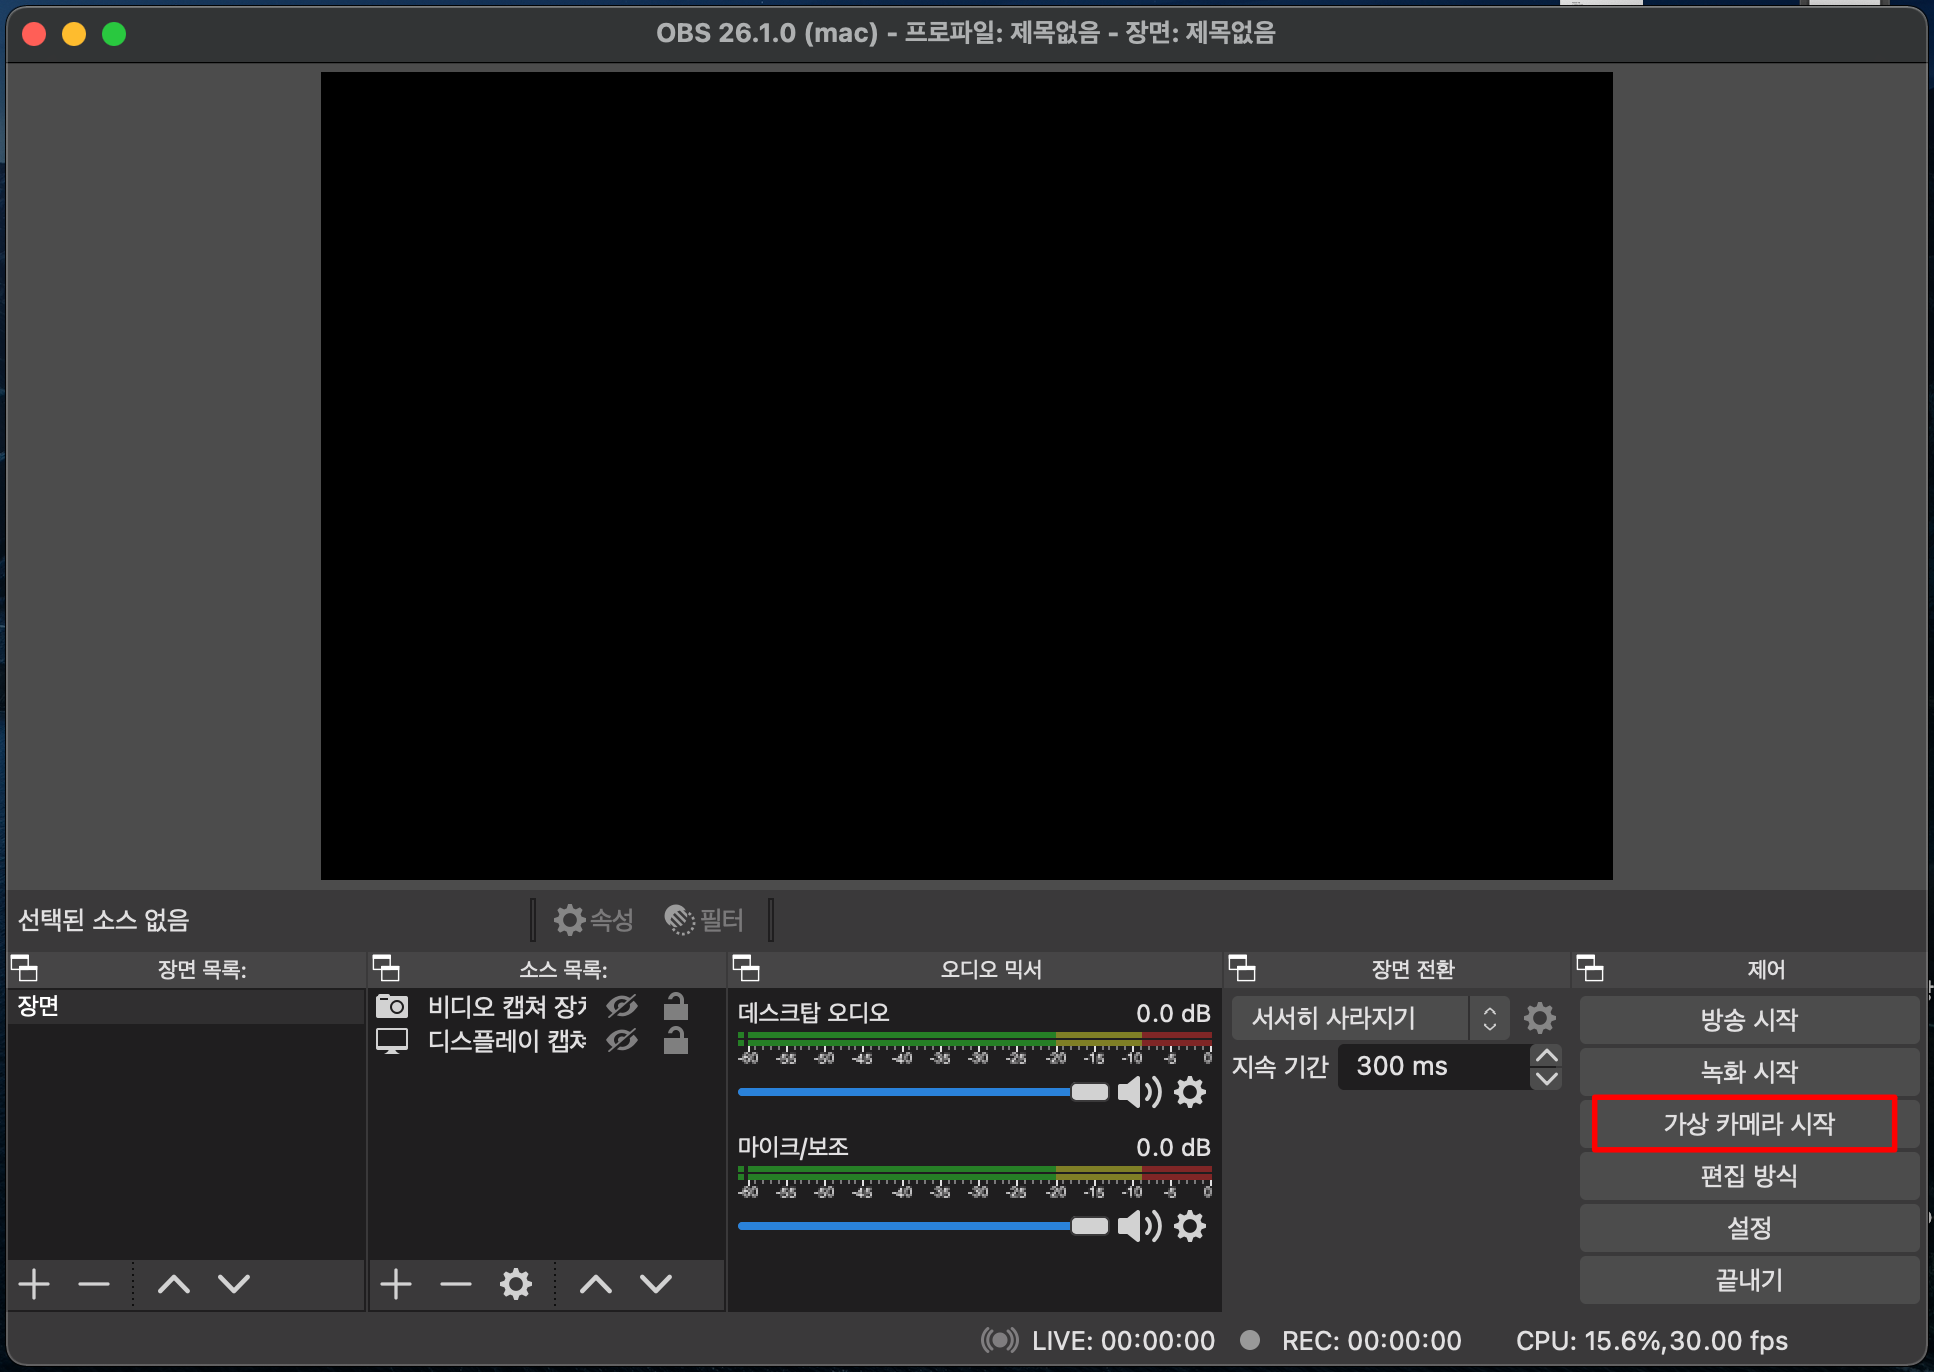Click the 가상 카메라 시작 button
Viewport: 1934px width, 1372px height.
pyautogui.click(x=1748, y=1124)
